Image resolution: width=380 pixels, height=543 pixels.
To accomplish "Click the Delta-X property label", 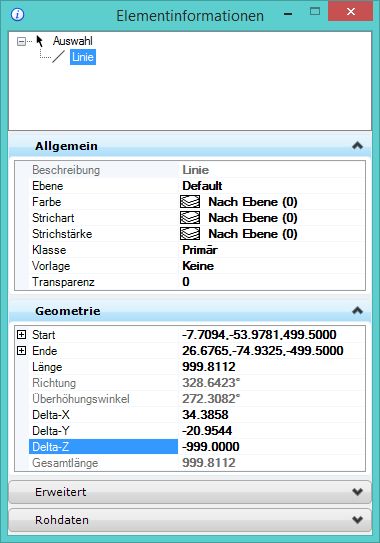I will (x=51, y=415).
